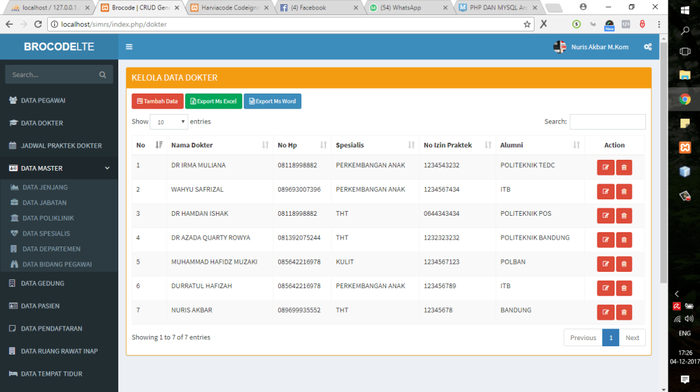Select pagination page 1
700x392 pixels.
coord(611,338)
